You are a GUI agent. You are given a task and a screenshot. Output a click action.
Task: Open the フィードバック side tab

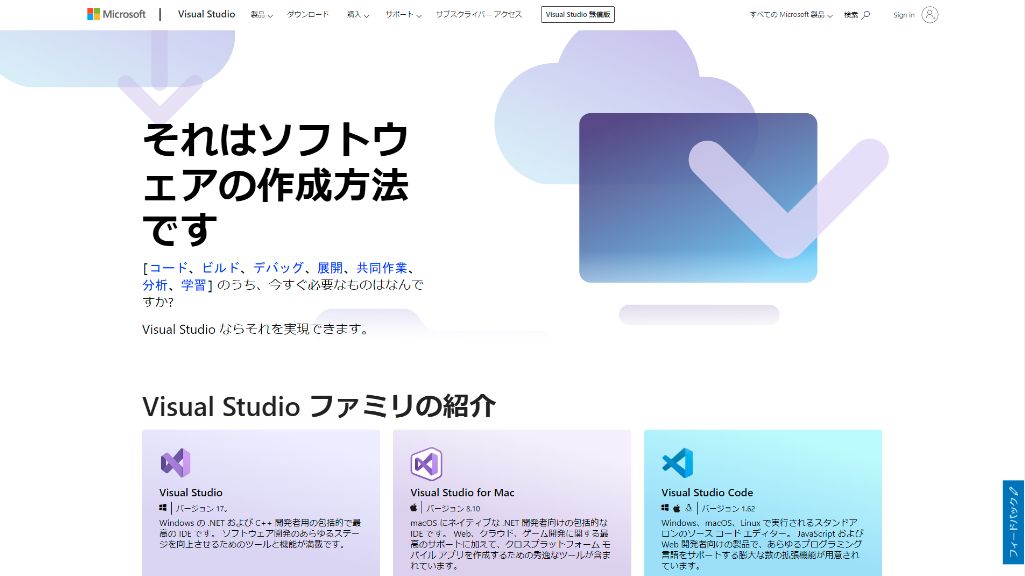(1013, 522)
